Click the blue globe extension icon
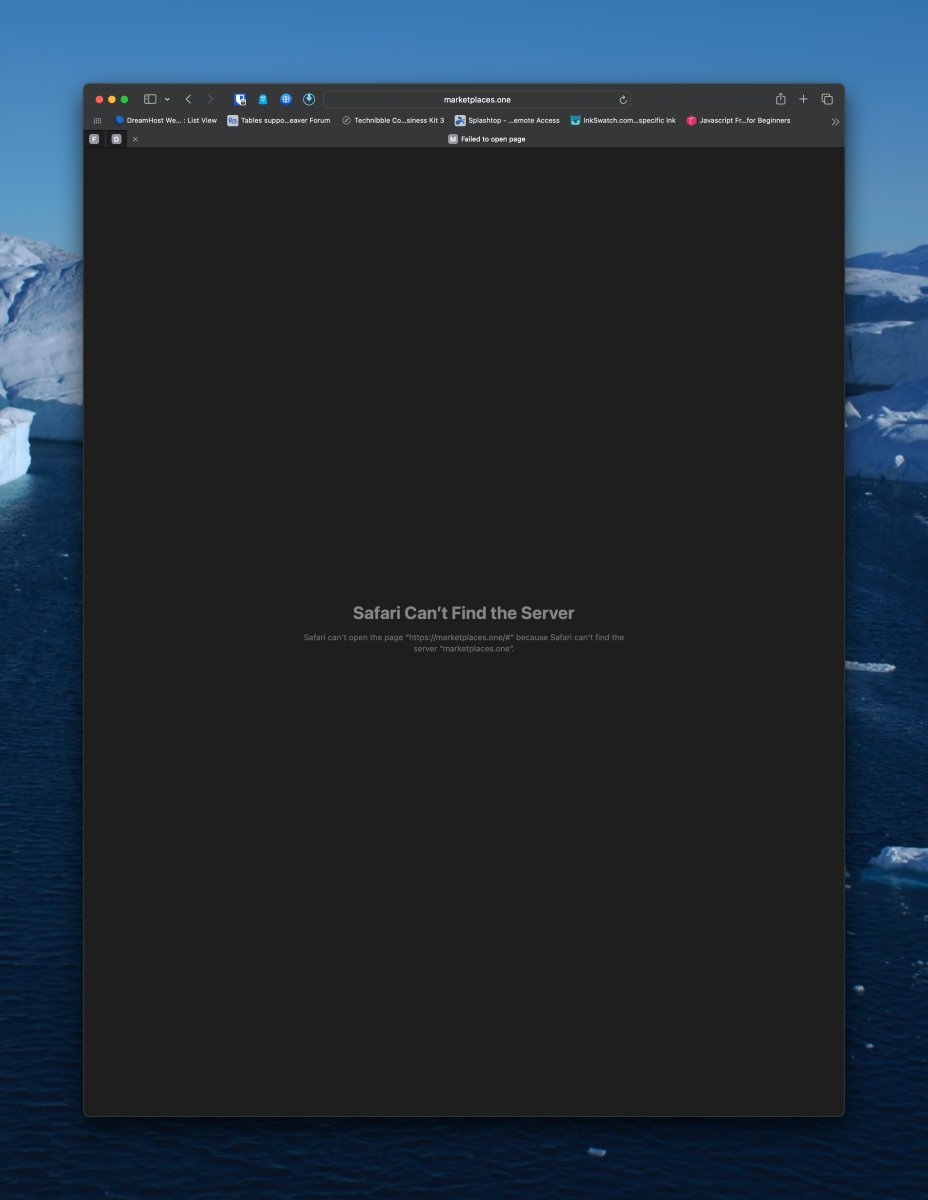The height and width of the screenshot is (1200, 928). click(286, 99)
